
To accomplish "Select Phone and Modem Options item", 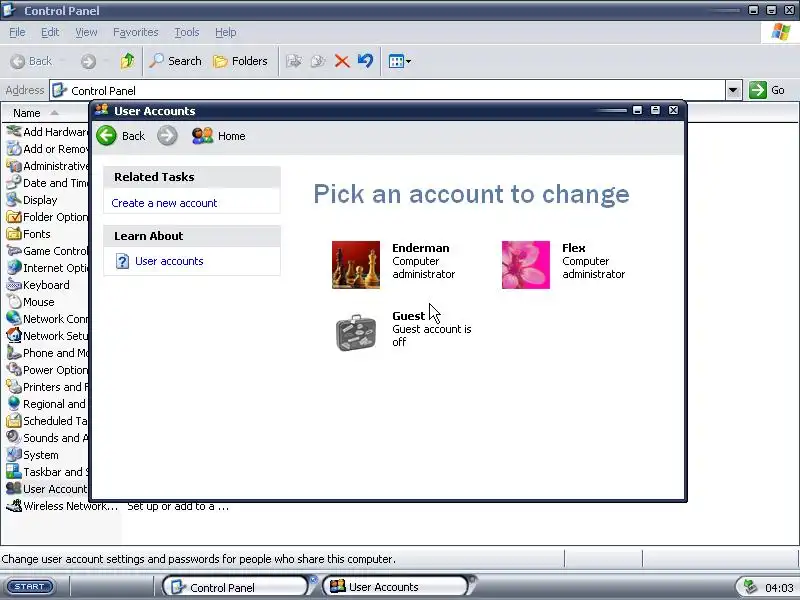I will click(47, 353).
